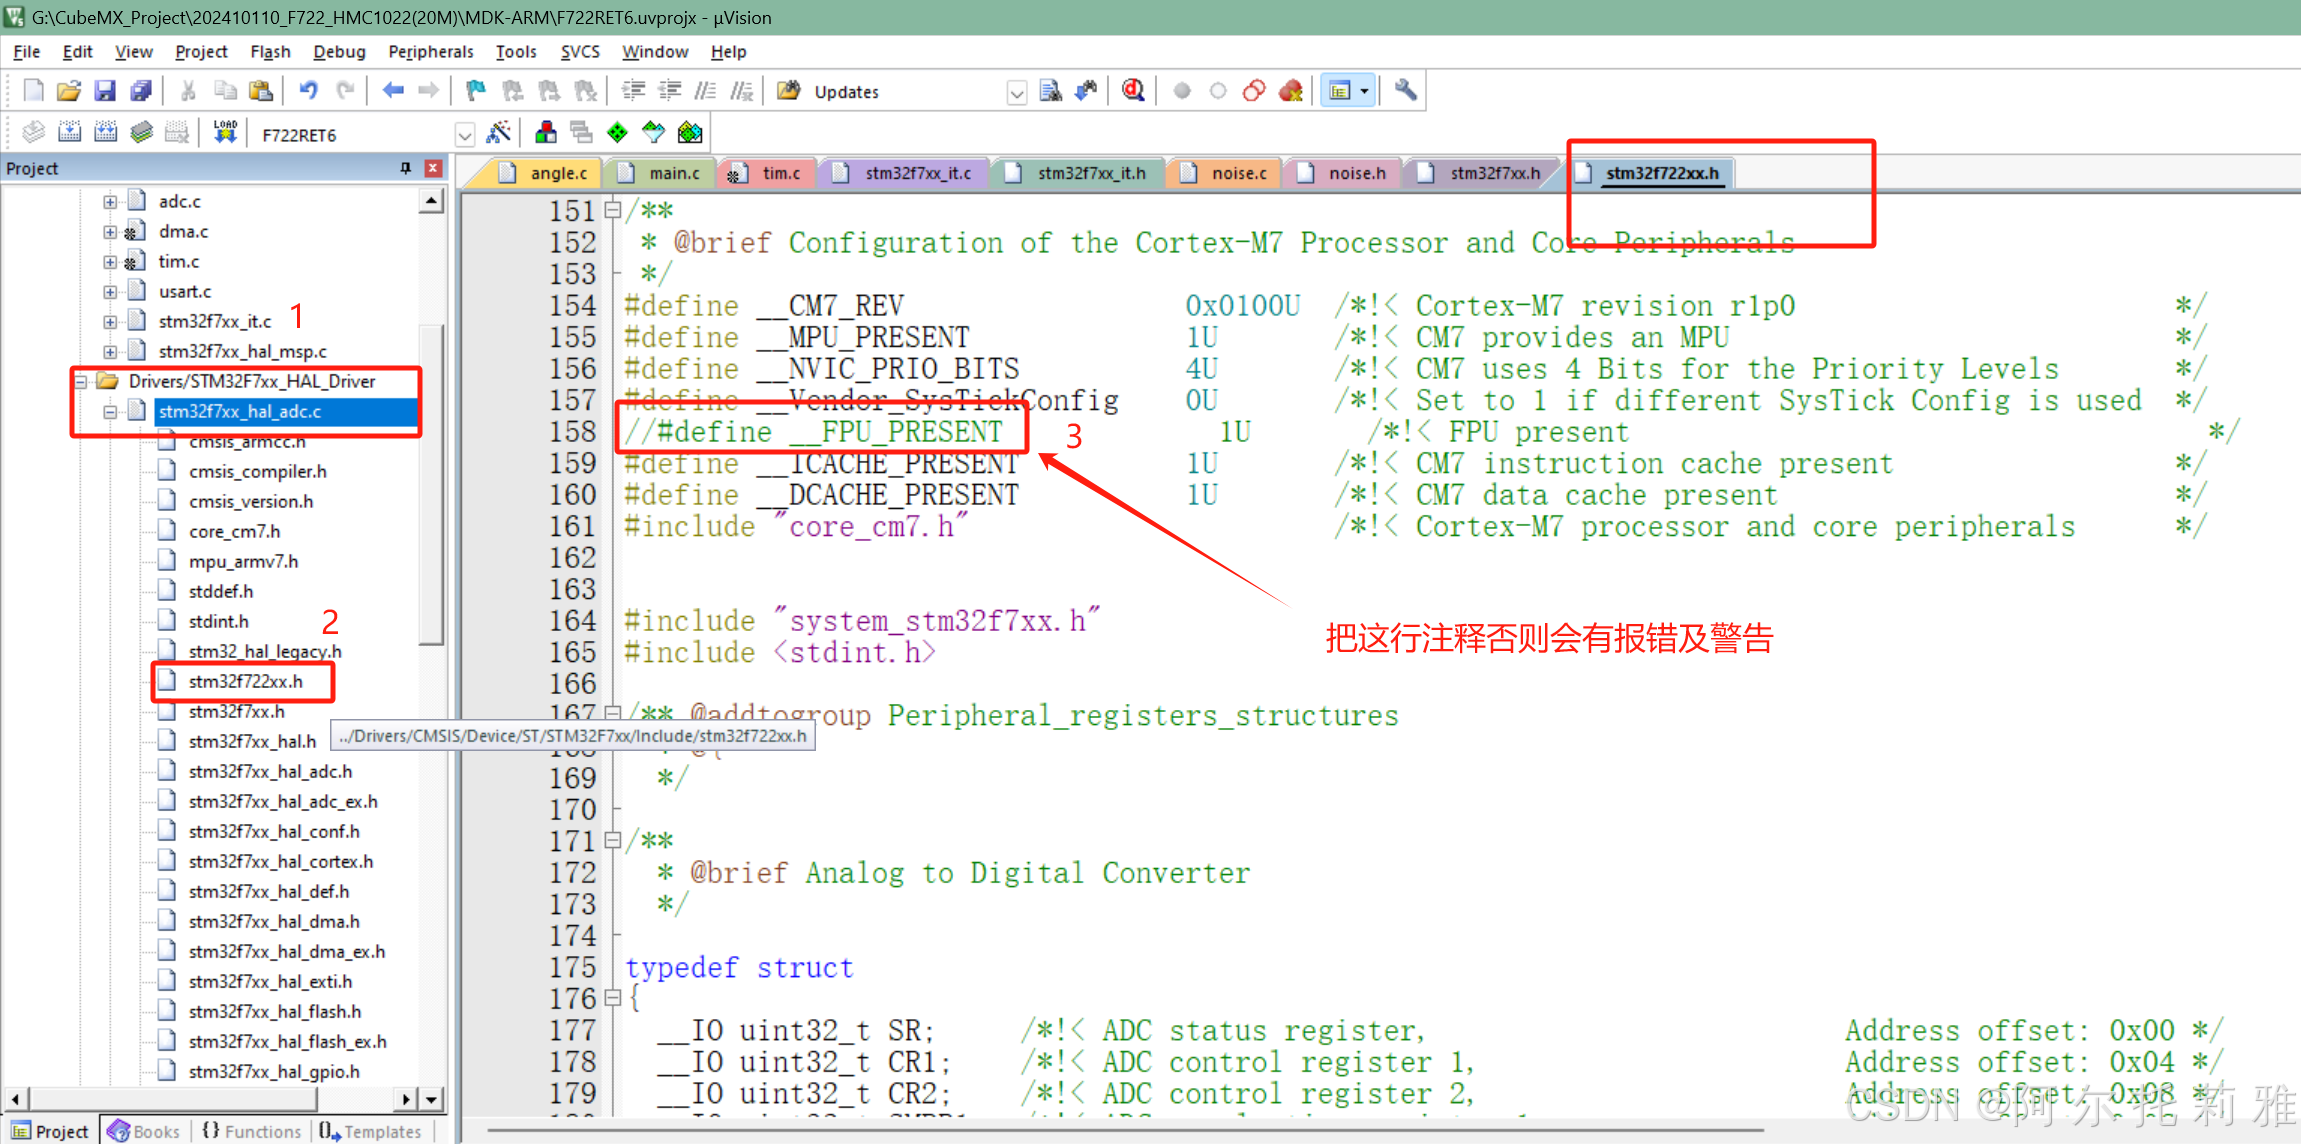Open Find in Files search
2301x1144 pixels.
click(1051, 90)
